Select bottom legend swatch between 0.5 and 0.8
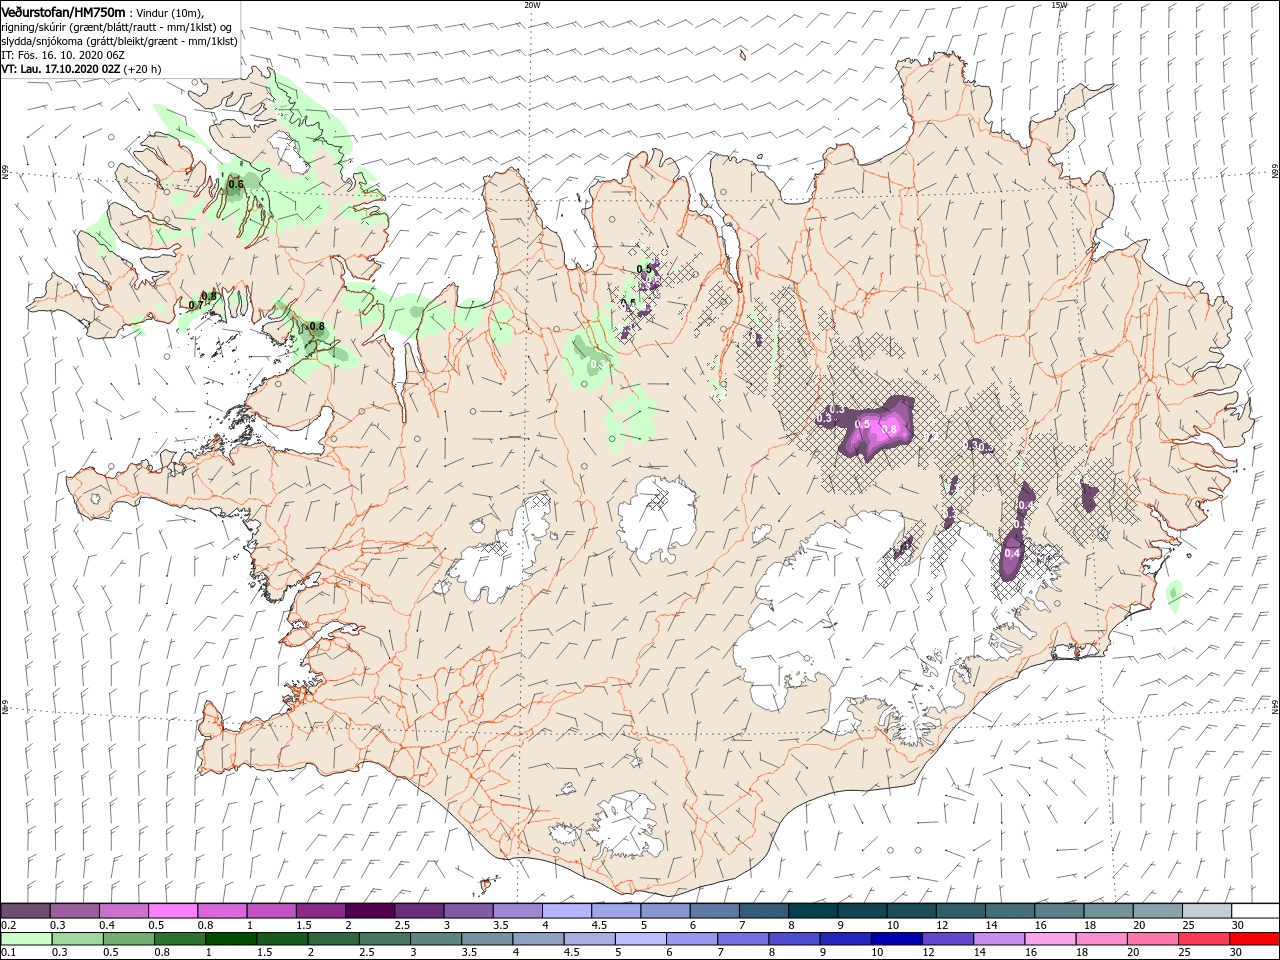Screen dimensions: 1280x960 [x=128, y=939]
